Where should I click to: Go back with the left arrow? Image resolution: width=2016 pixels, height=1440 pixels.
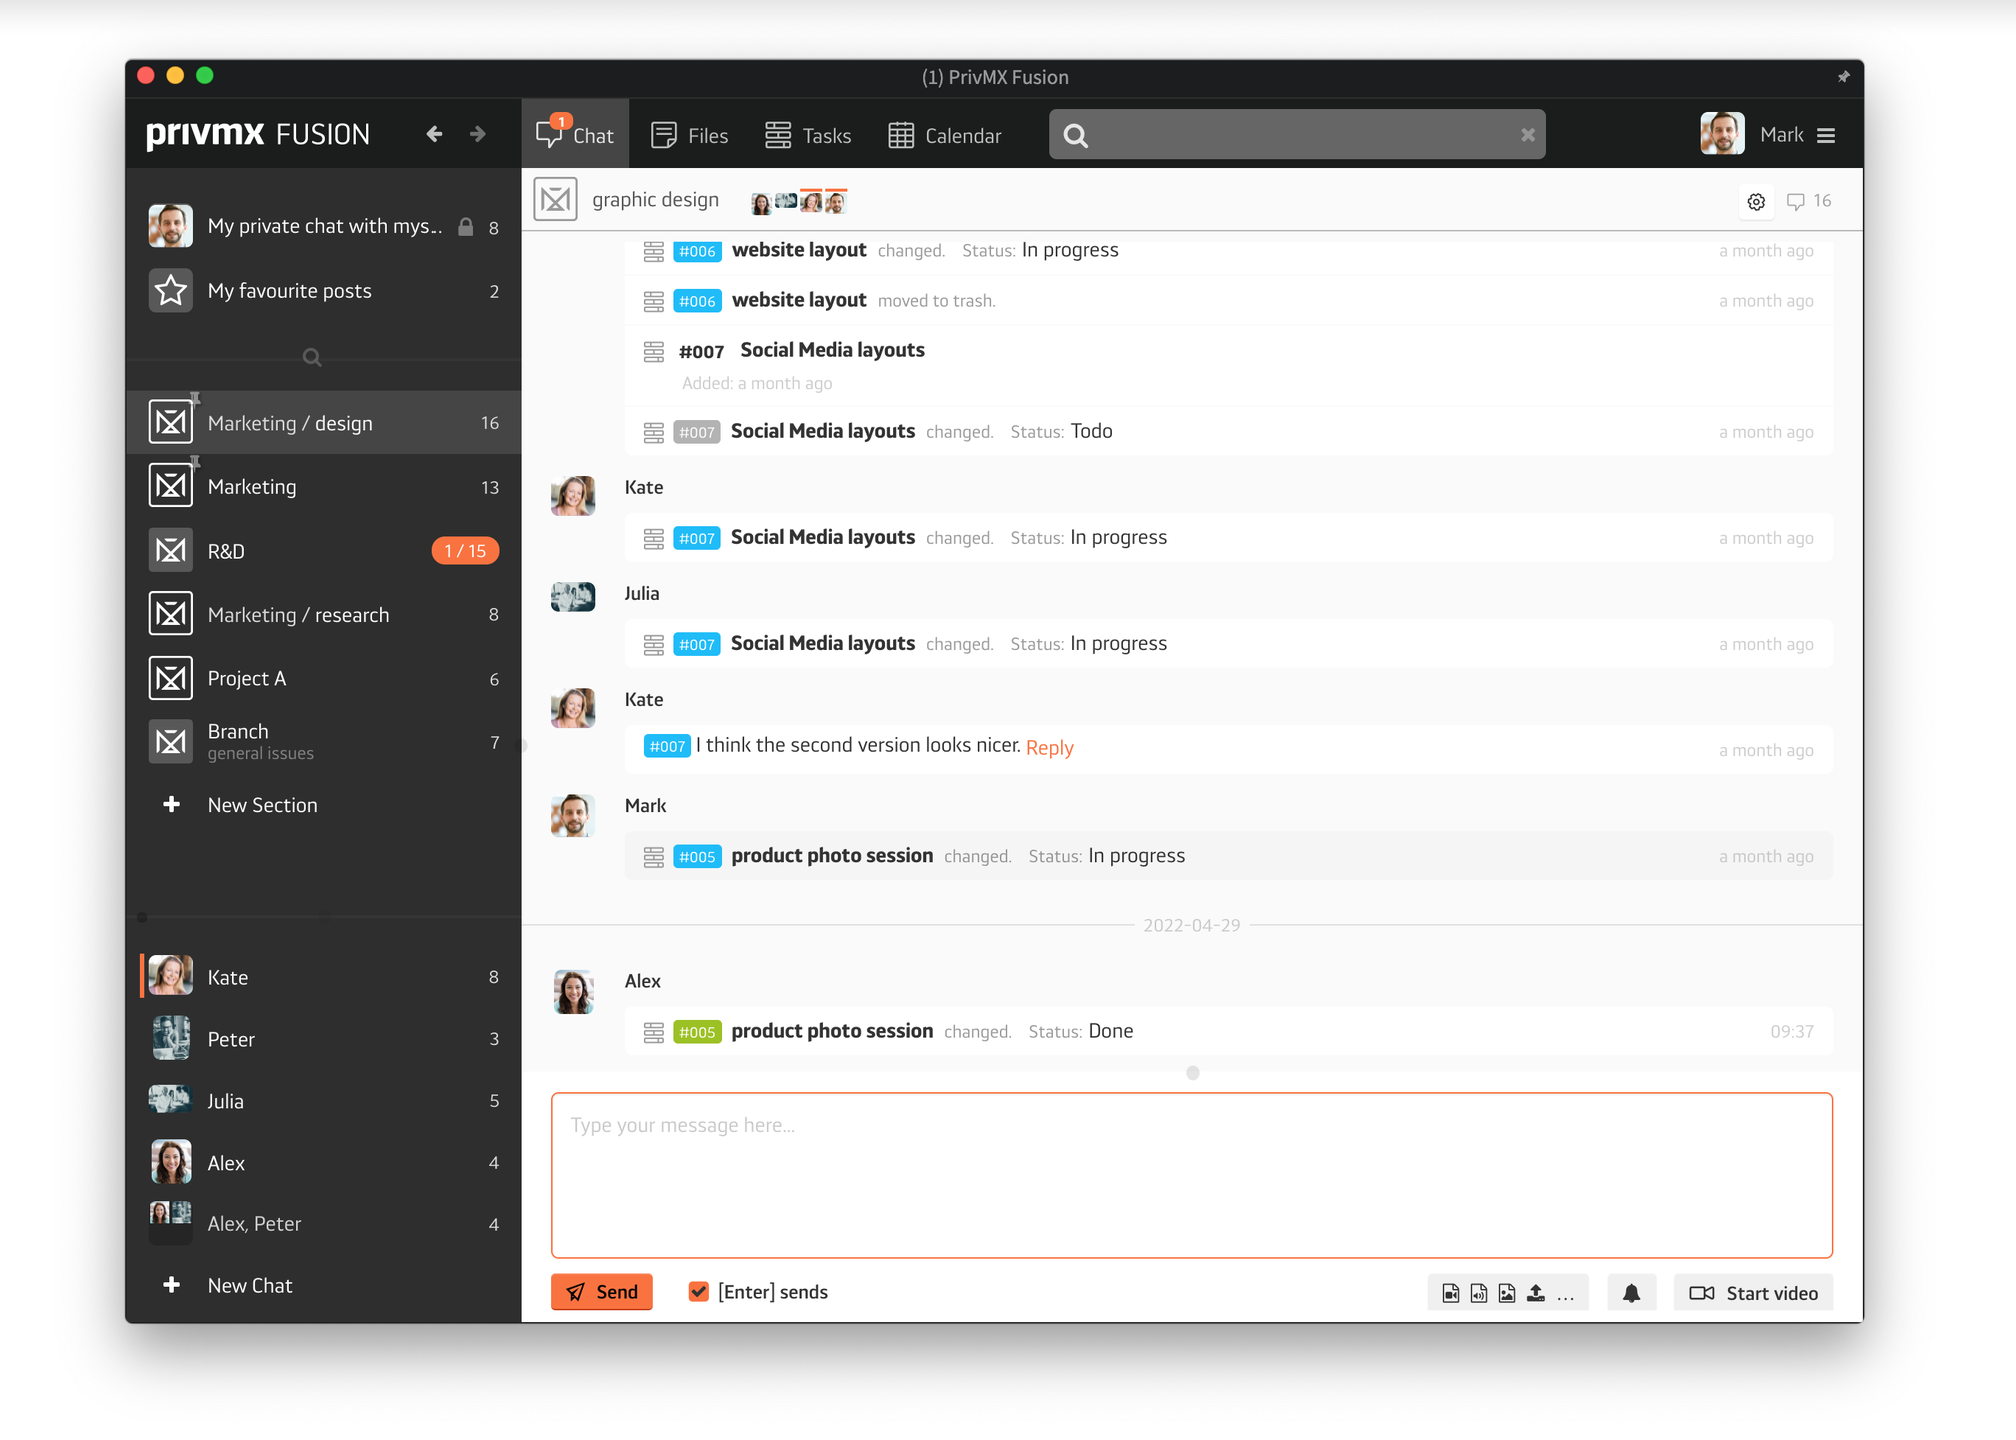[434, 134]
